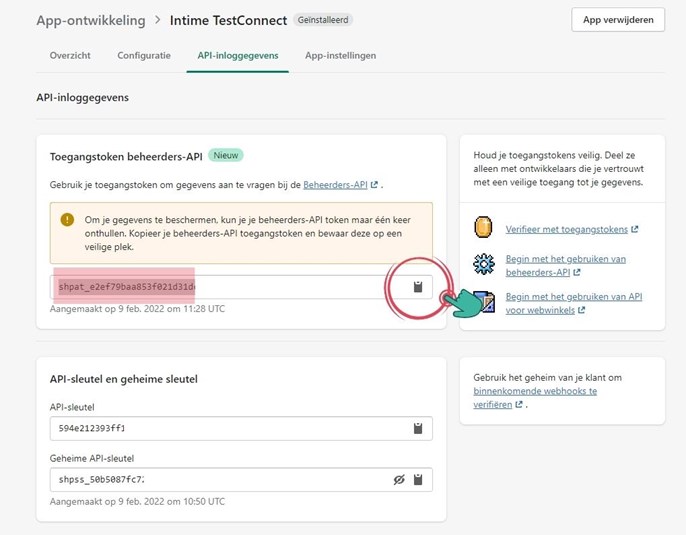Open the Overzicht tab
686x535 pixels.
tap(70, 56)
